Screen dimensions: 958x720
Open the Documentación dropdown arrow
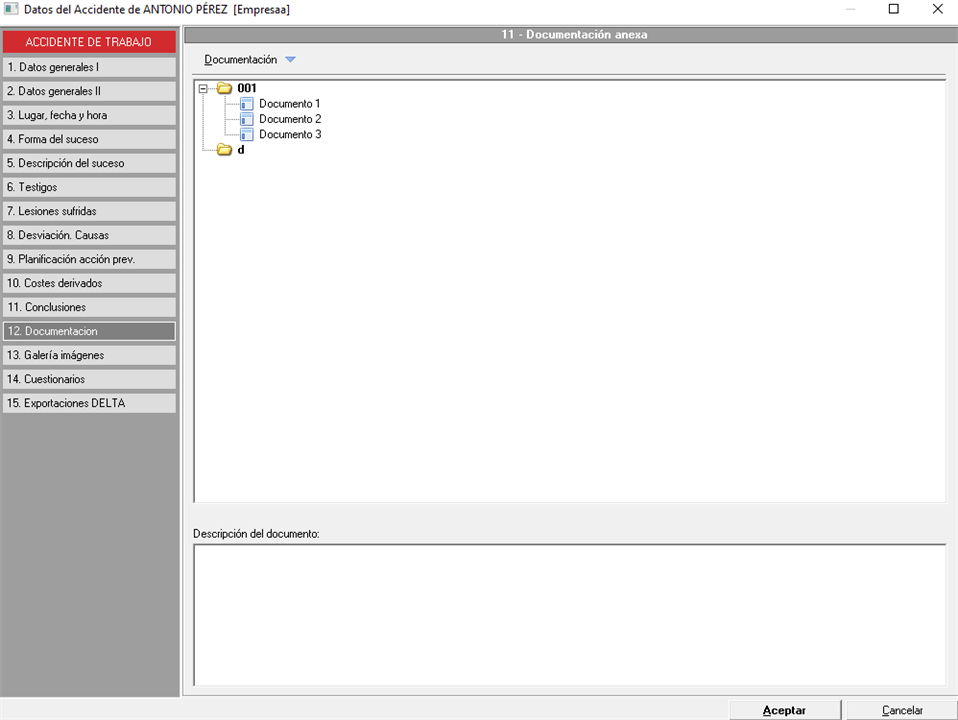[290, 60]
